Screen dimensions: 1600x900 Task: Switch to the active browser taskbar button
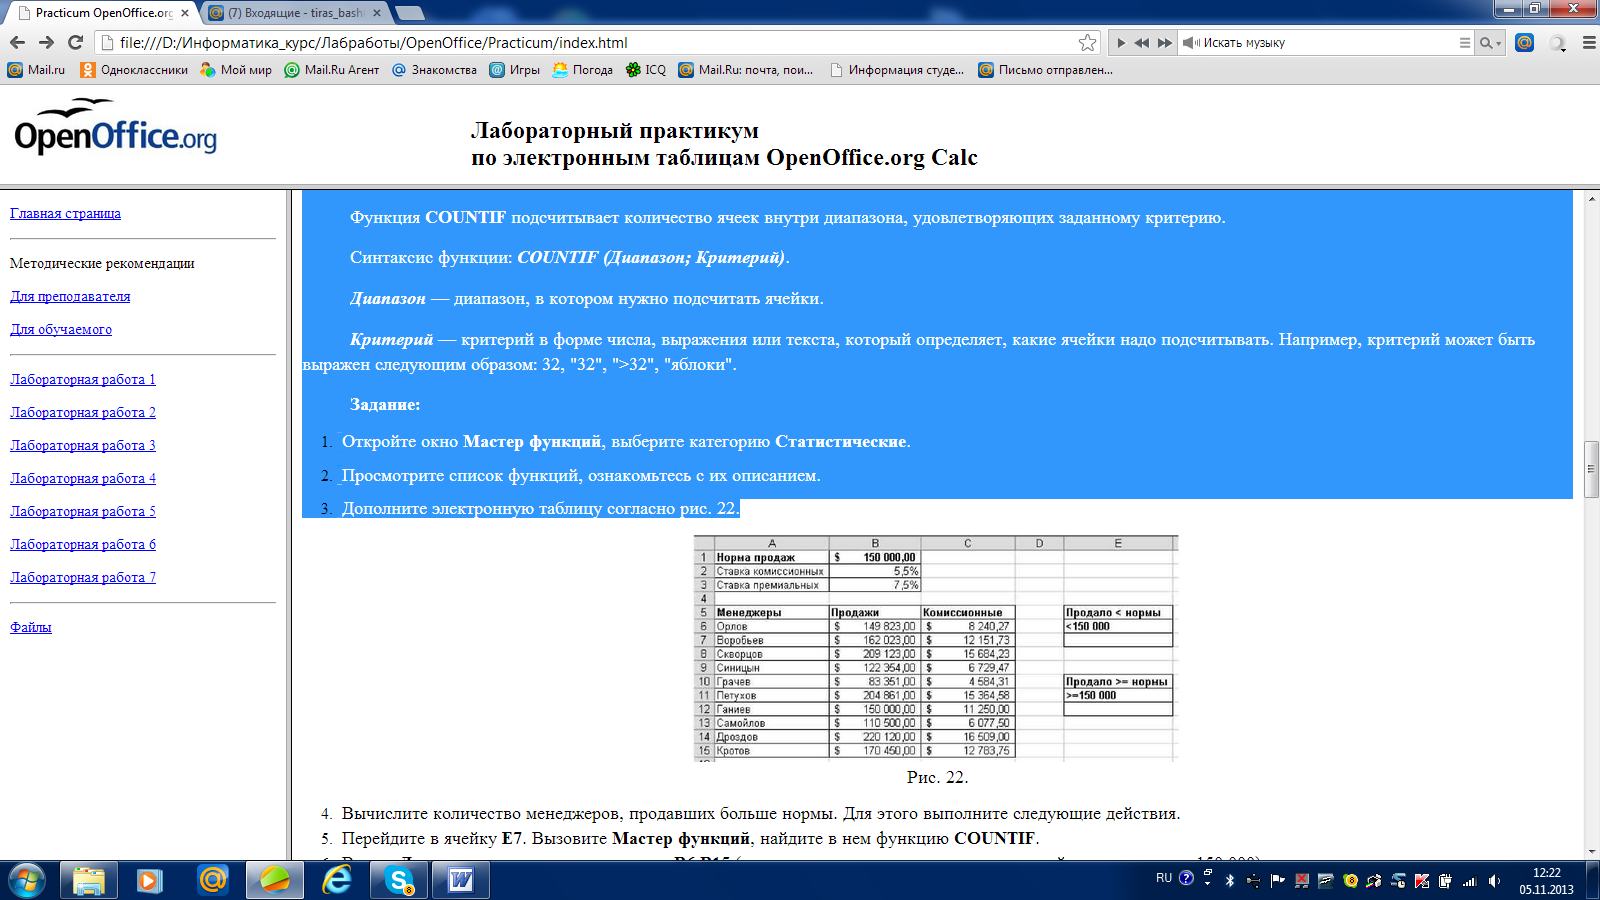[274, 880]
